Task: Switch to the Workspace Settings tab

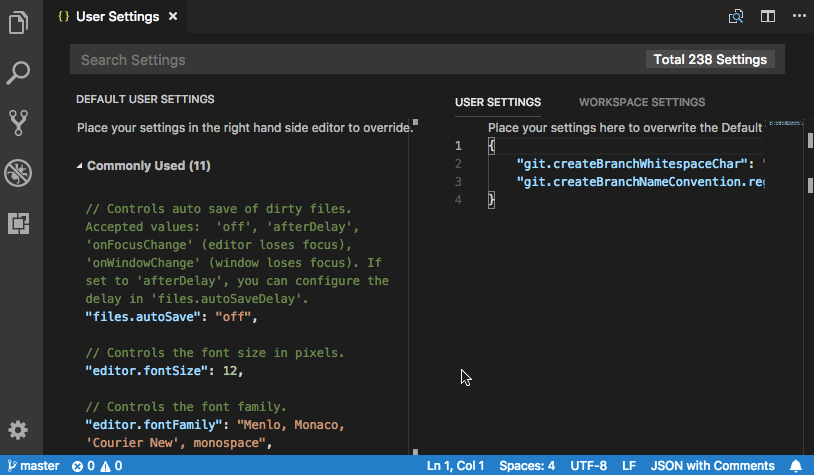Action: pos(641,102)
